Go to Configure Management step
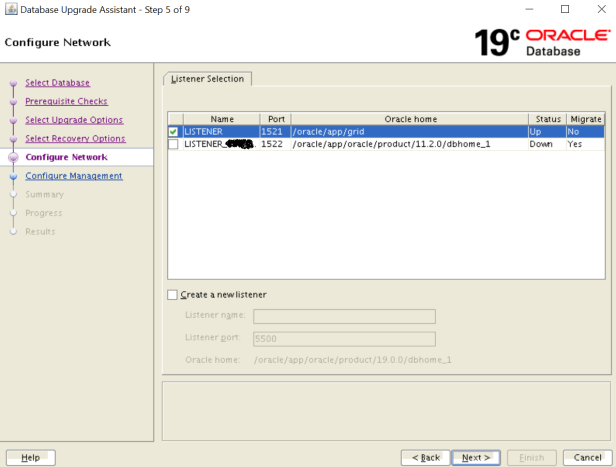 pos(73,176)
